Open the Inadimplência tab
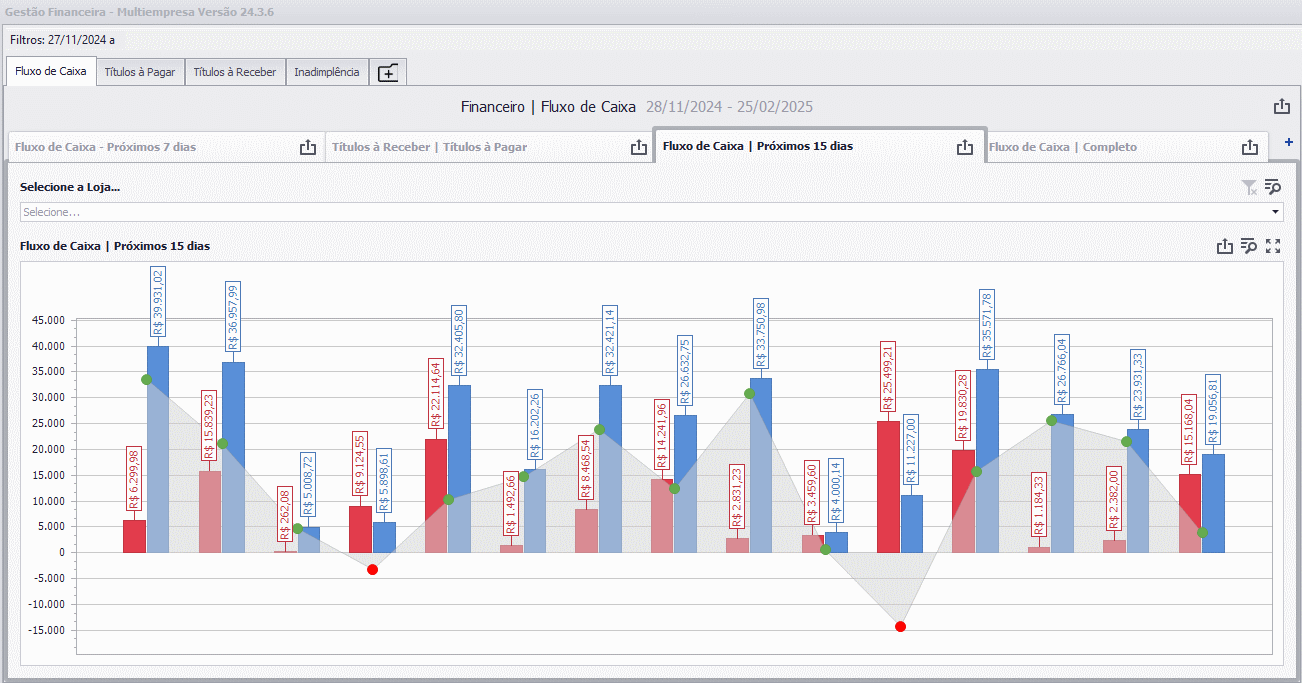This screenshot has height=683, width=1302. 327,72
